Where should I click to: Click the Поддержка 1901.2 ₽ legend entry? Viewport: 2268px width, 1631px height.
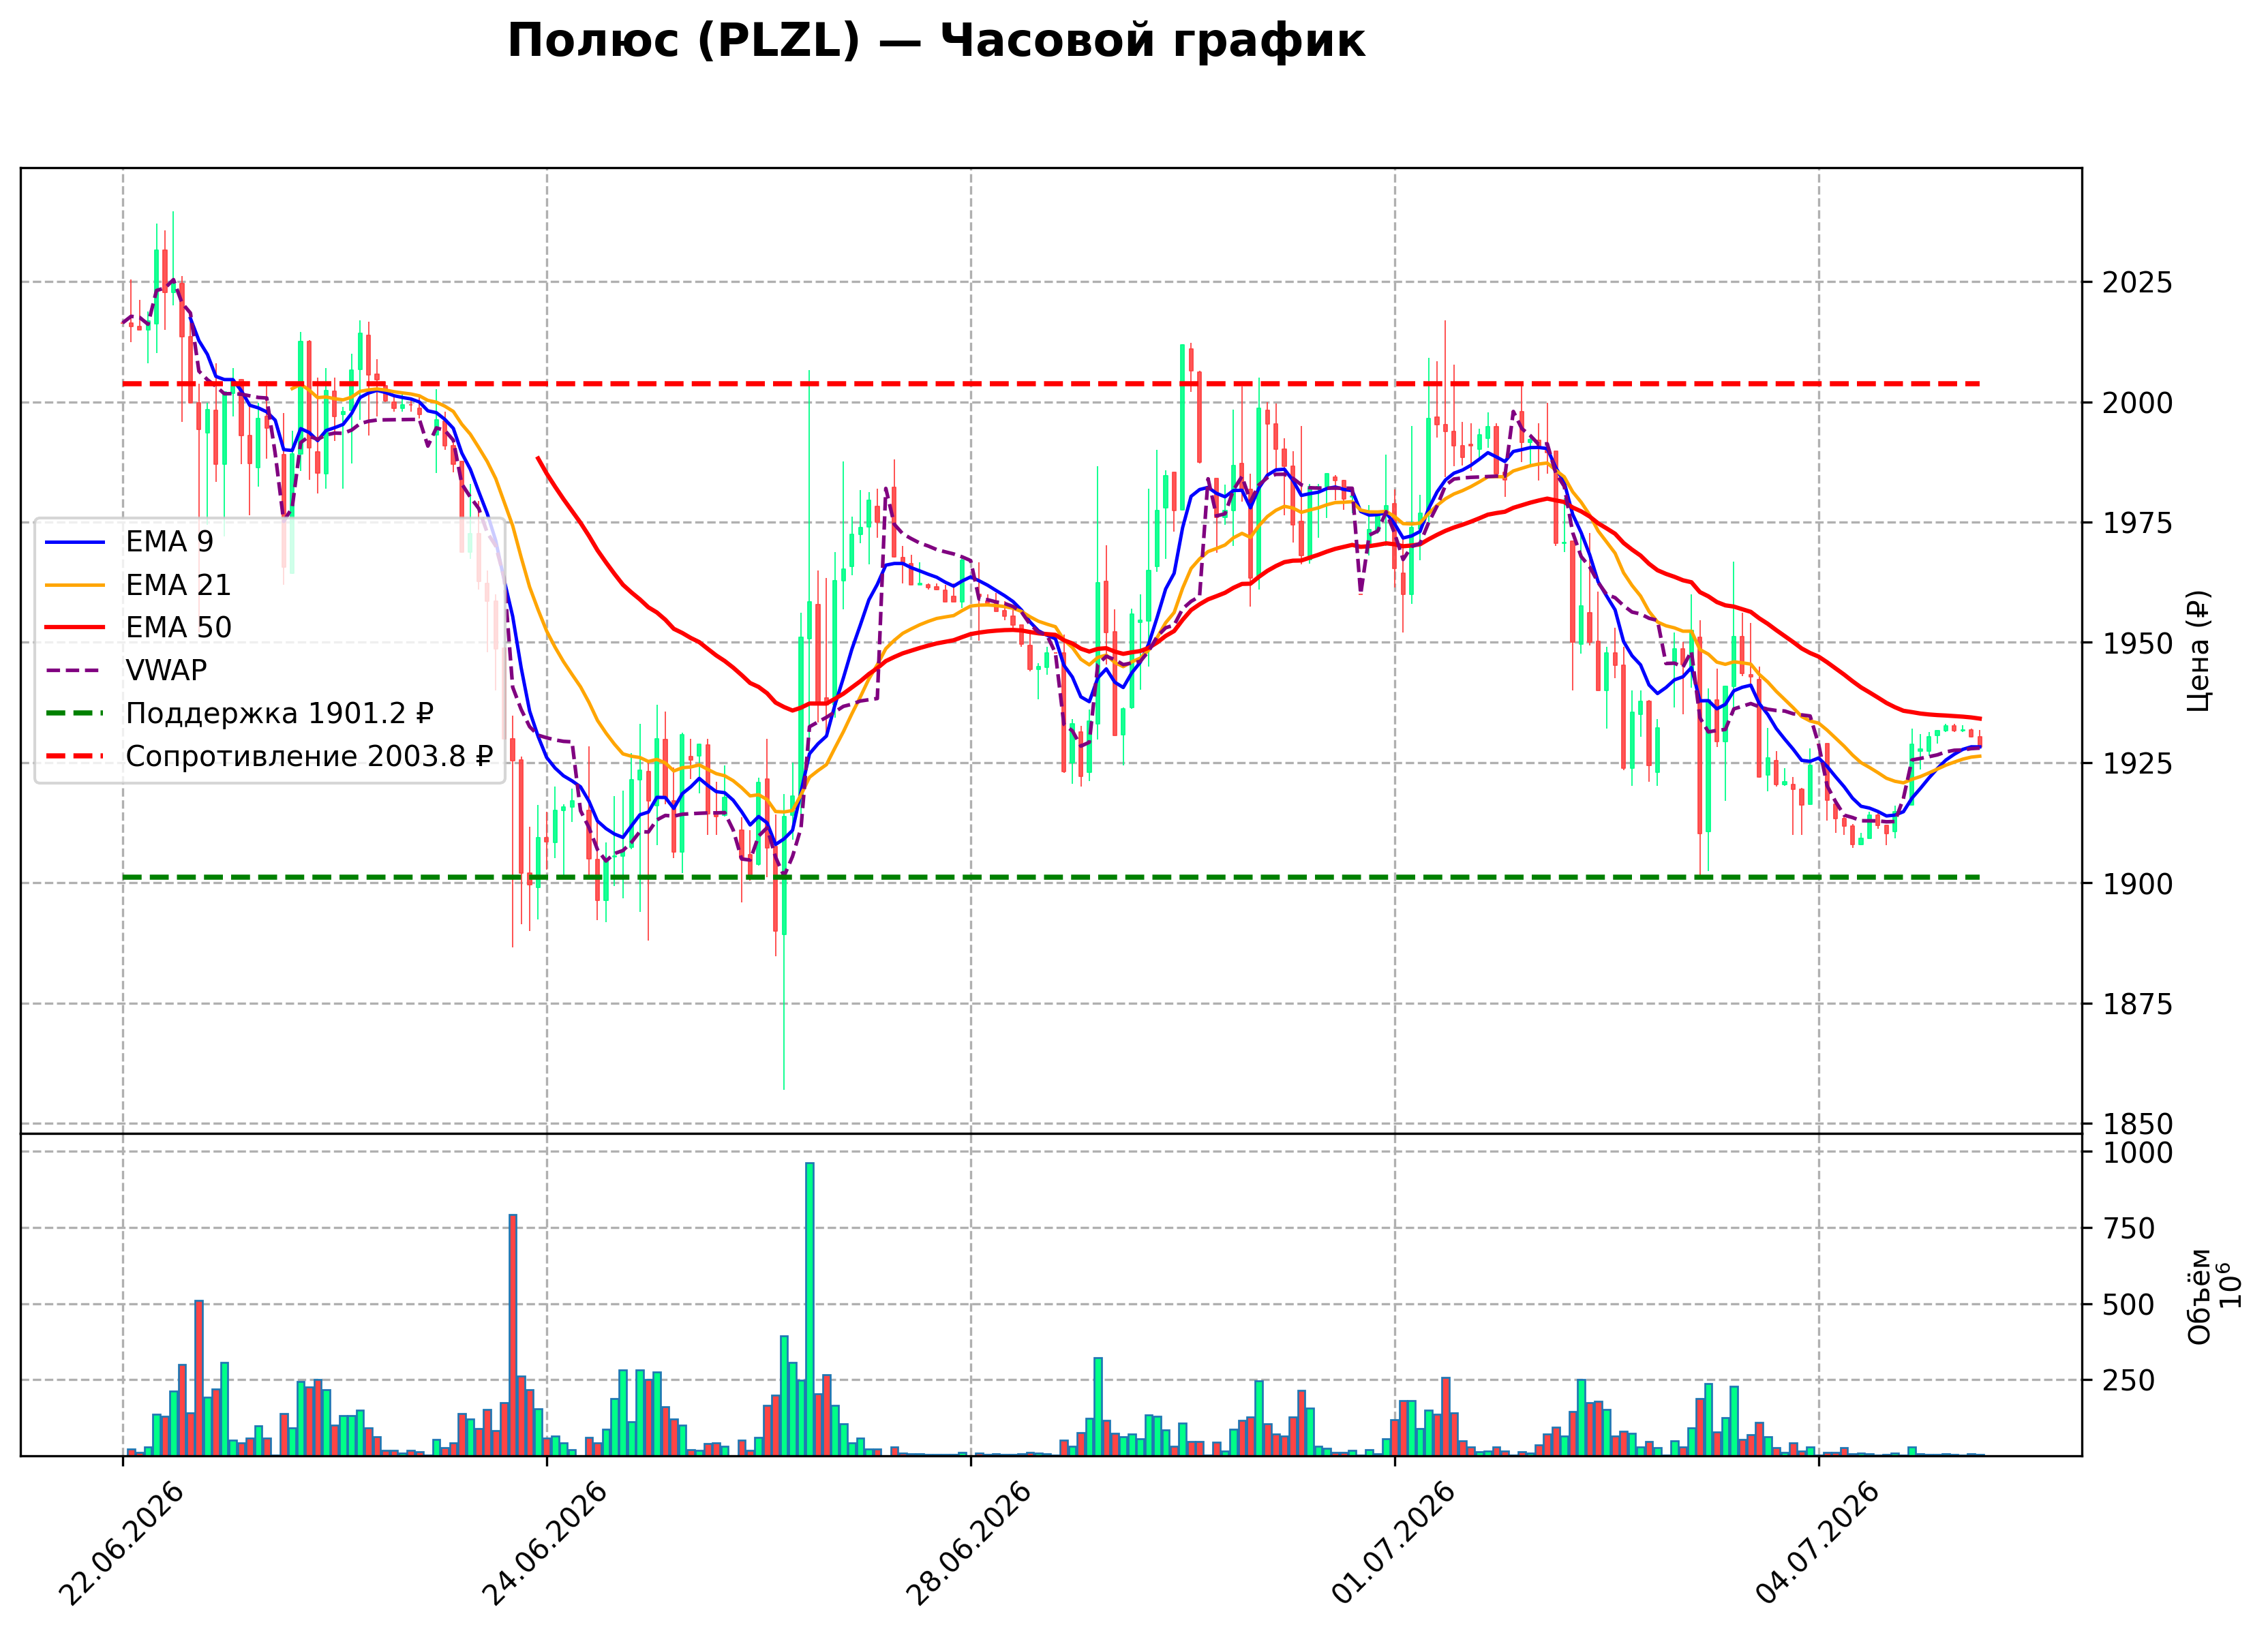(x=240, y=713)
